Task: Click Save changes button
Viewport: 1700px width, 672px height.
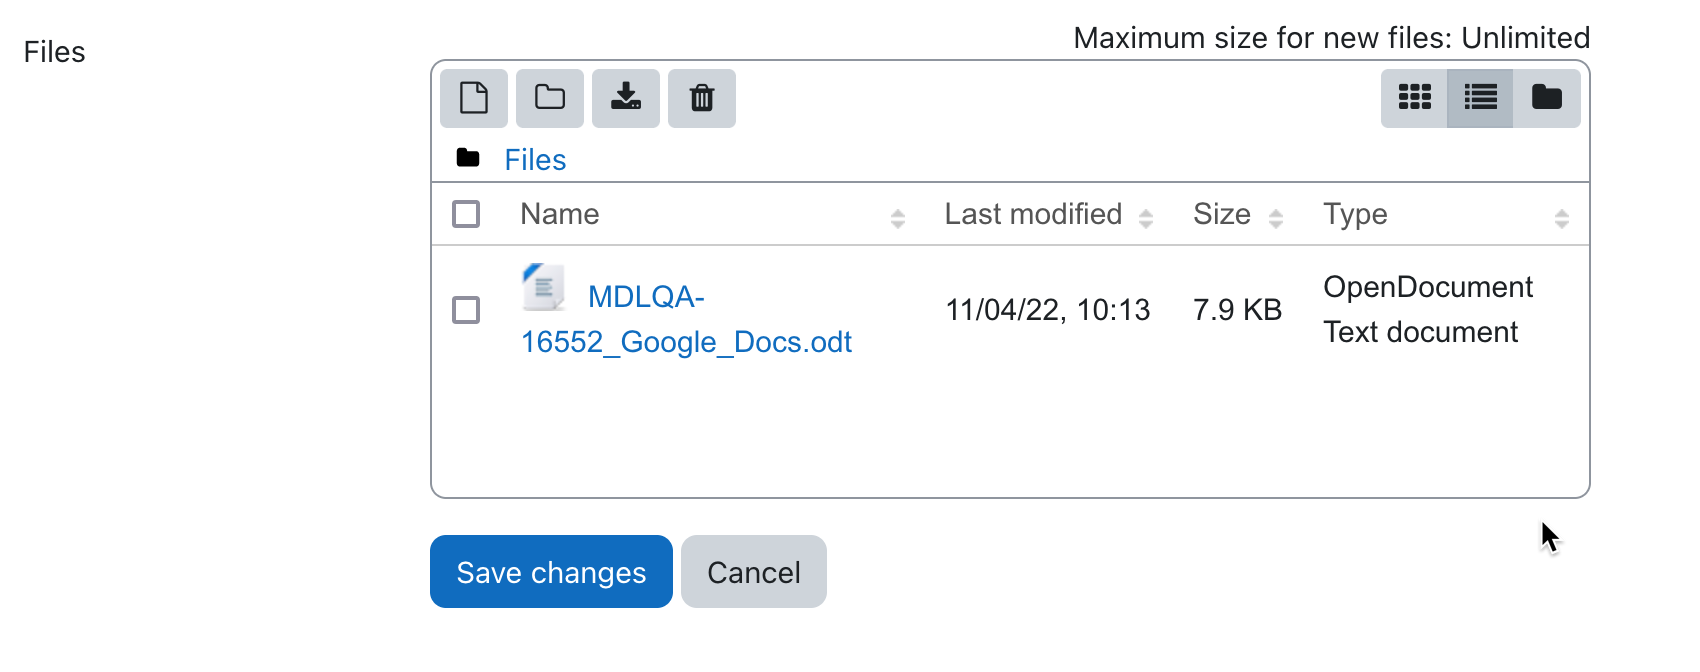Action: 551,572
